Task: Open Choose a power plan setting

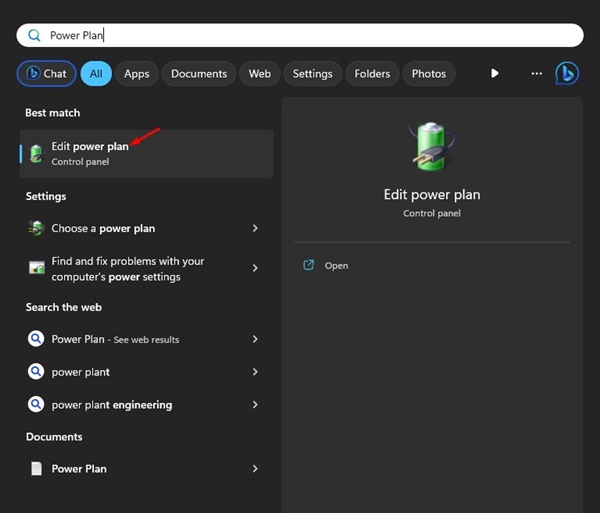Action: tap(147, 228)
